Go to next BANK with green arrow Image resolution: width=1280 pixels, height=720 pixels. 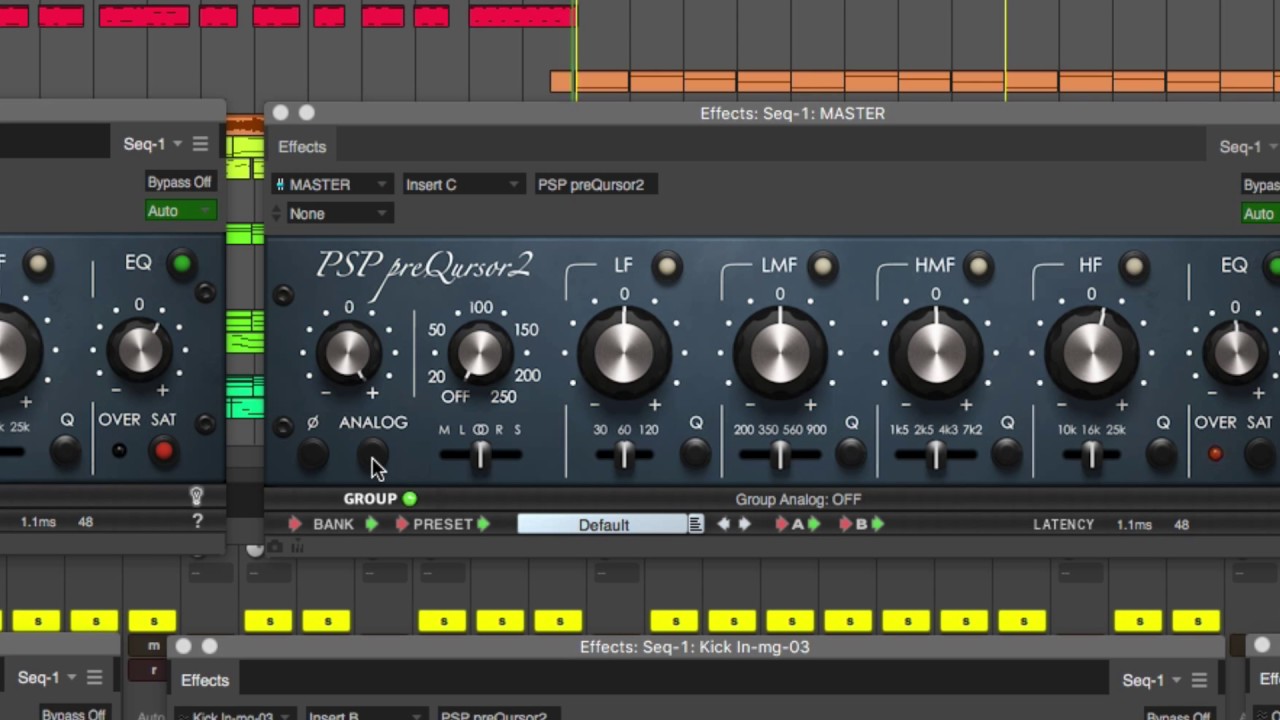coord(371,524)
